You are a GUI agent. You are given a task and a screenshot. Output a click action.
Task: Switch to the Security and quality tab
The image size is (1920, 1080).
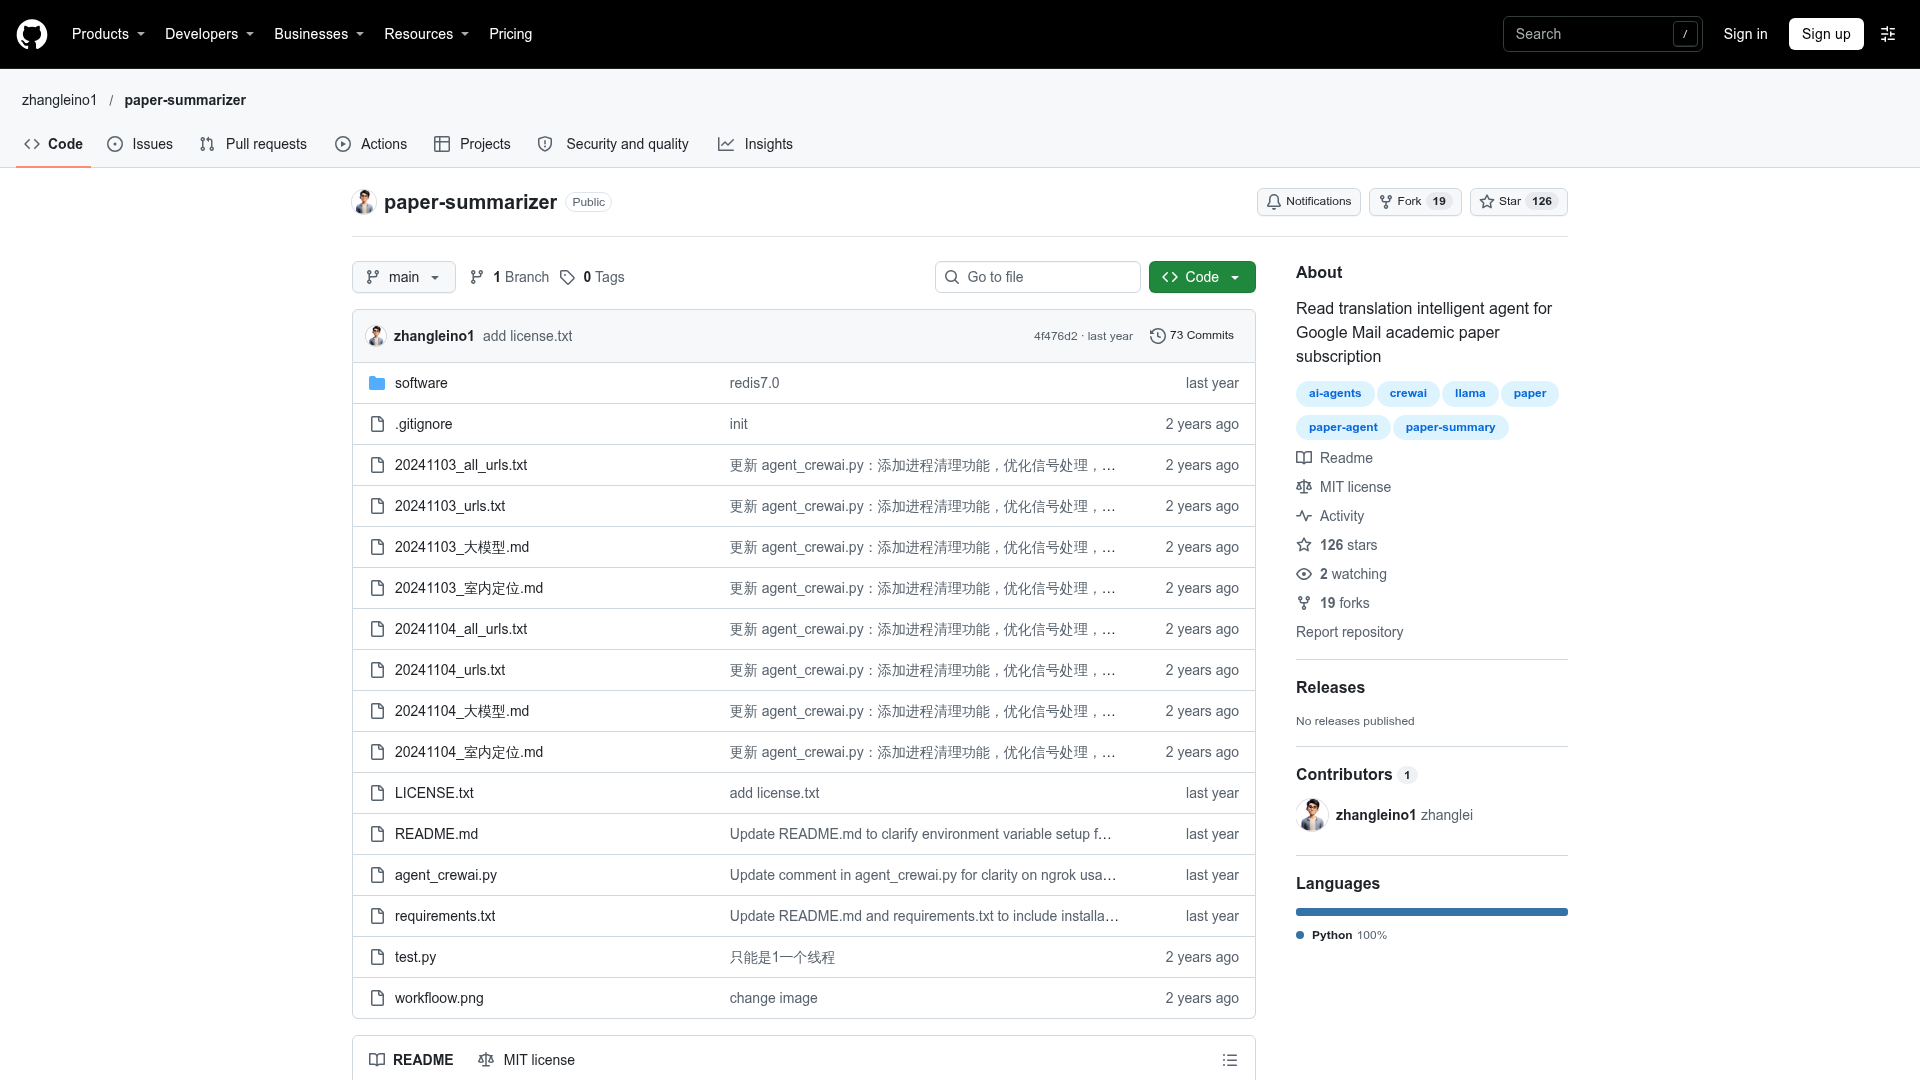coord(613,144)
